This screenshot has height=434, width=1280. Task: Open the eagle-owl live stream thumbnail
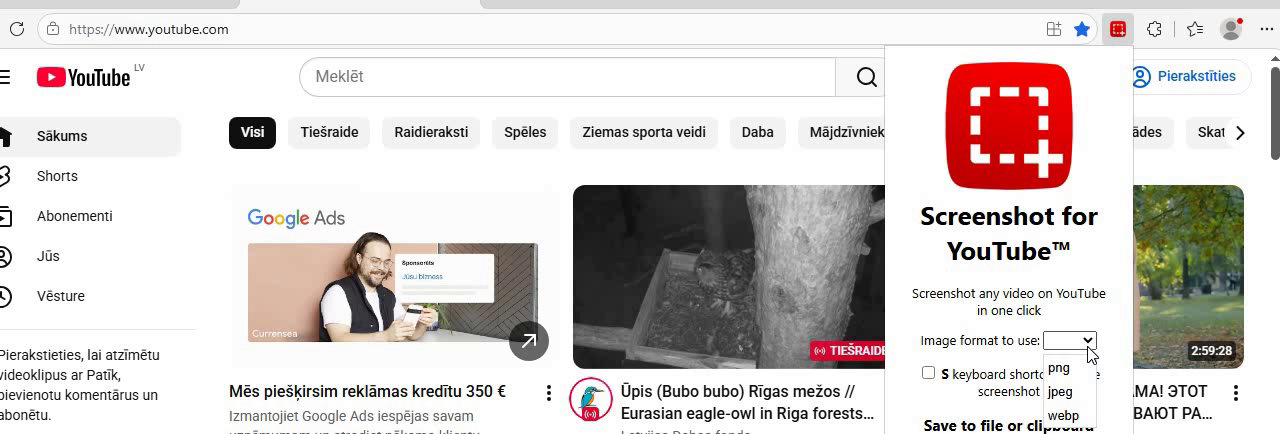pos(728,277)
